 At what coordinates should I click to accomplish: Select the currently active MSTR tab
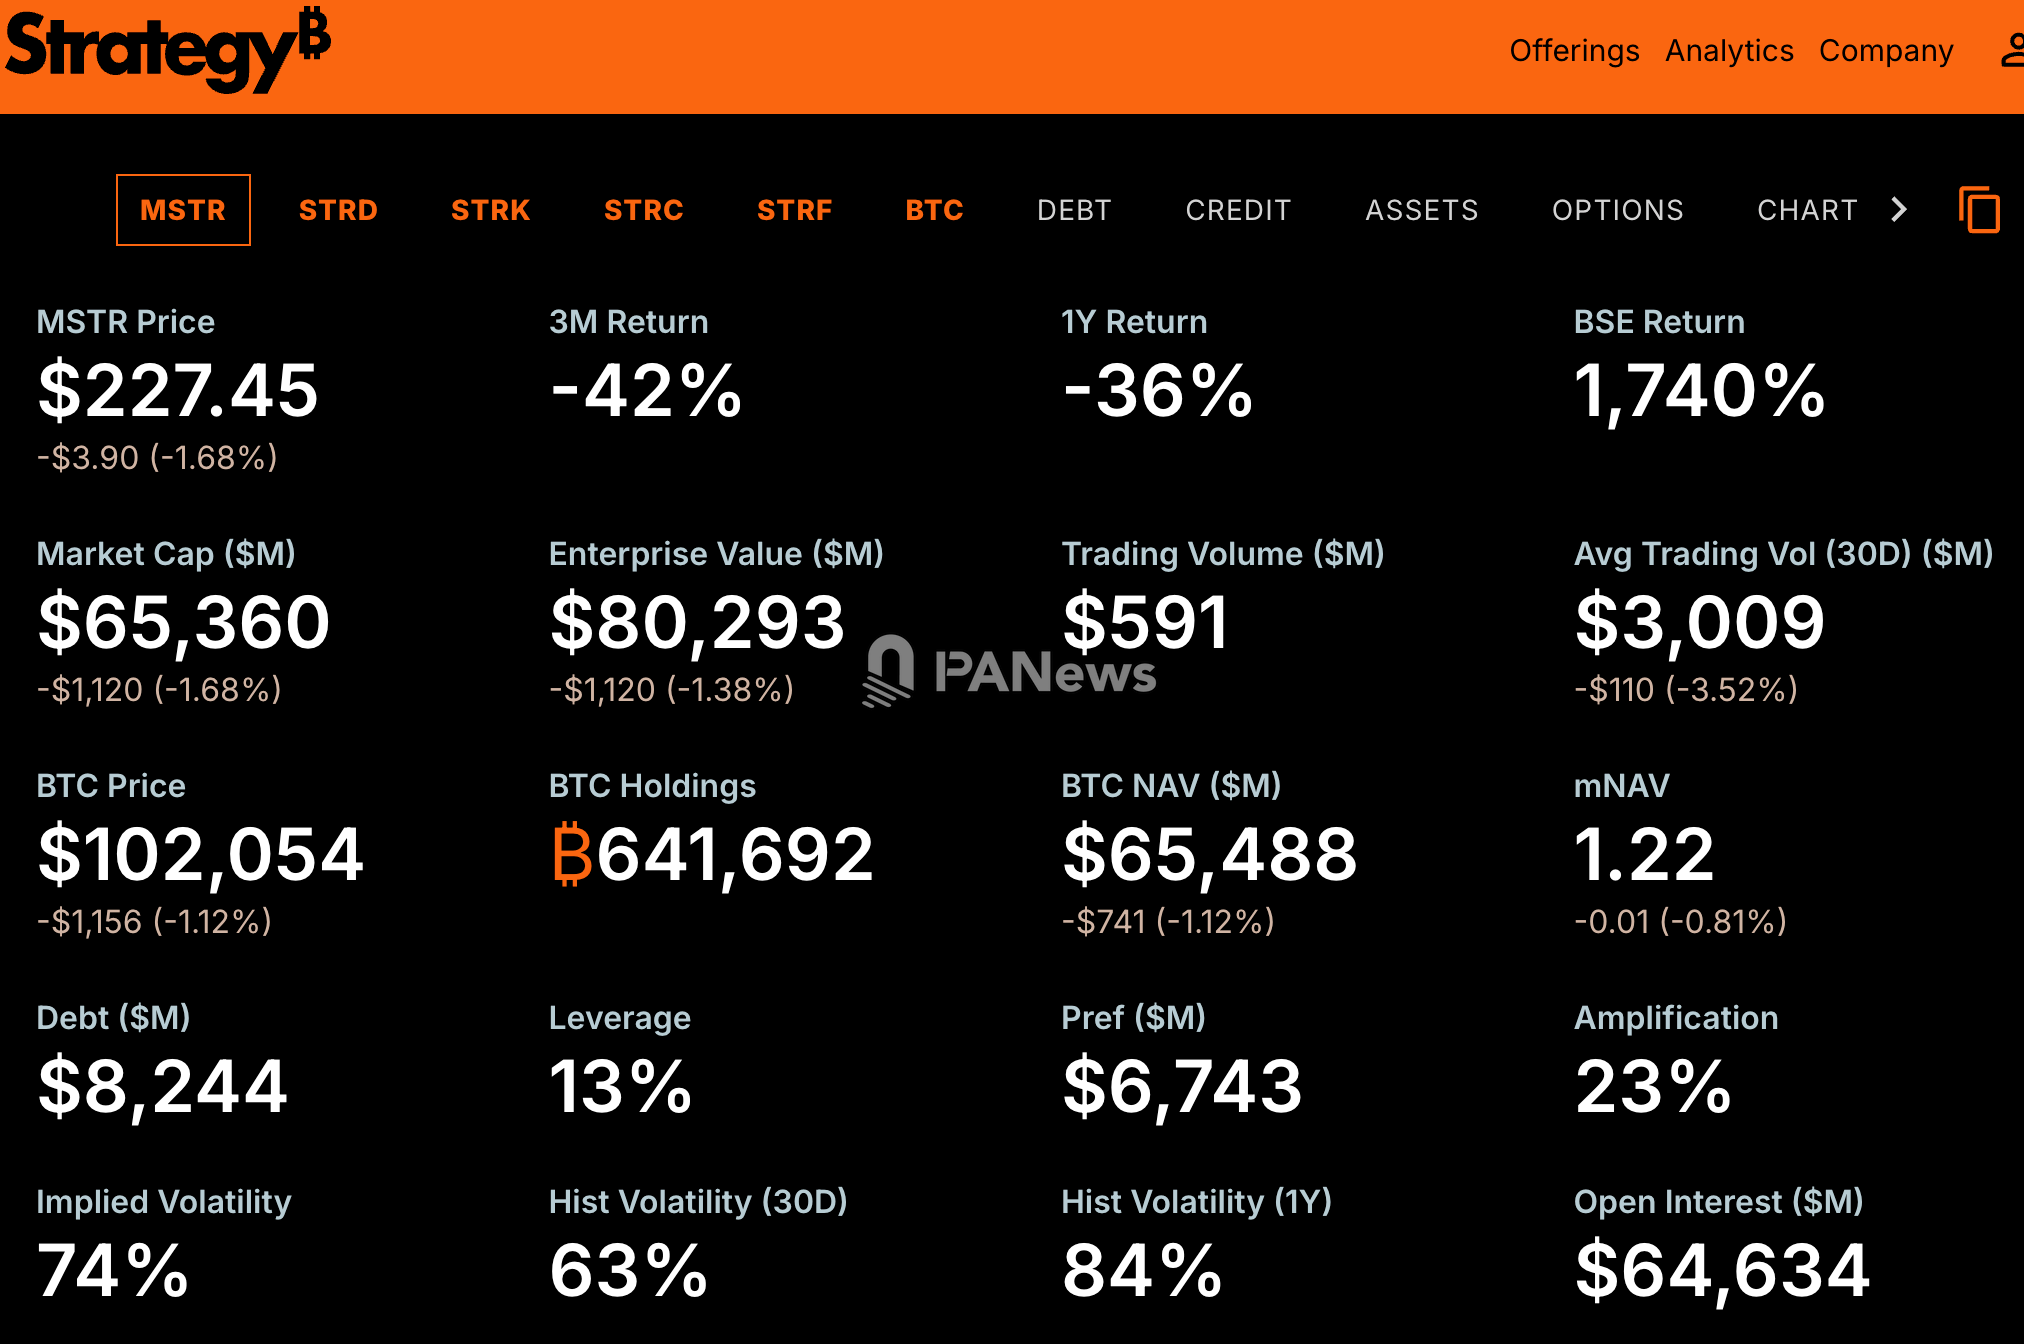pyautogui.click(x=183, y=210)
